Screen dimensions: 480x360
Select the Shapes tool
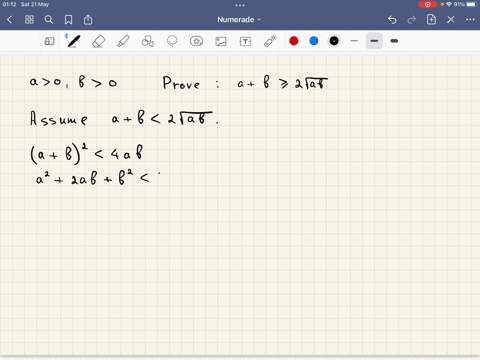148,41
